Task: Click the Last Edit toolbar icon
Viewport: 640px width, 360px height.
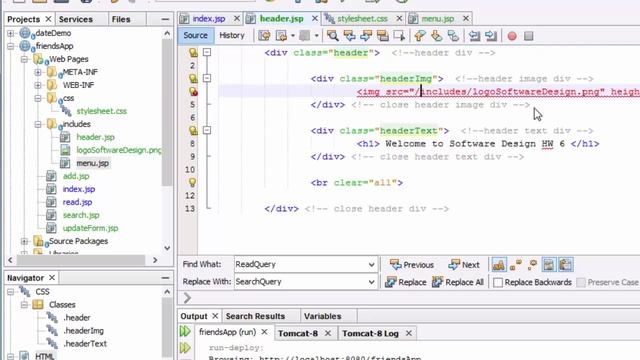Action: (264, 36)
